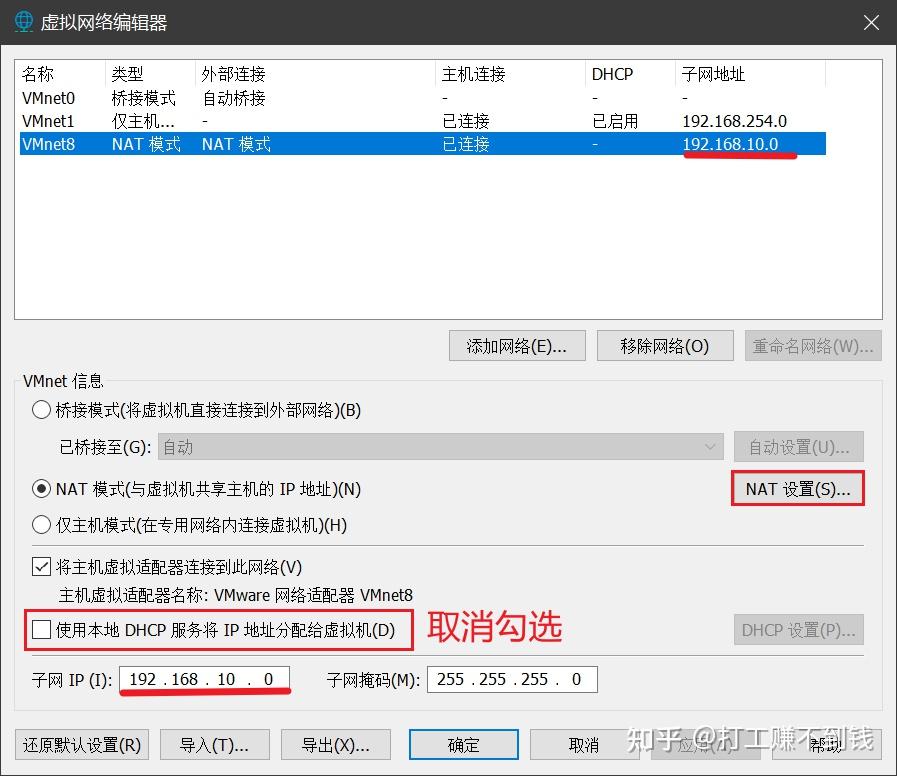The width and height of the screenshot is (897, 776).
Task: Click the 自动桥接 cell of VMnet0
Action: 234,98
